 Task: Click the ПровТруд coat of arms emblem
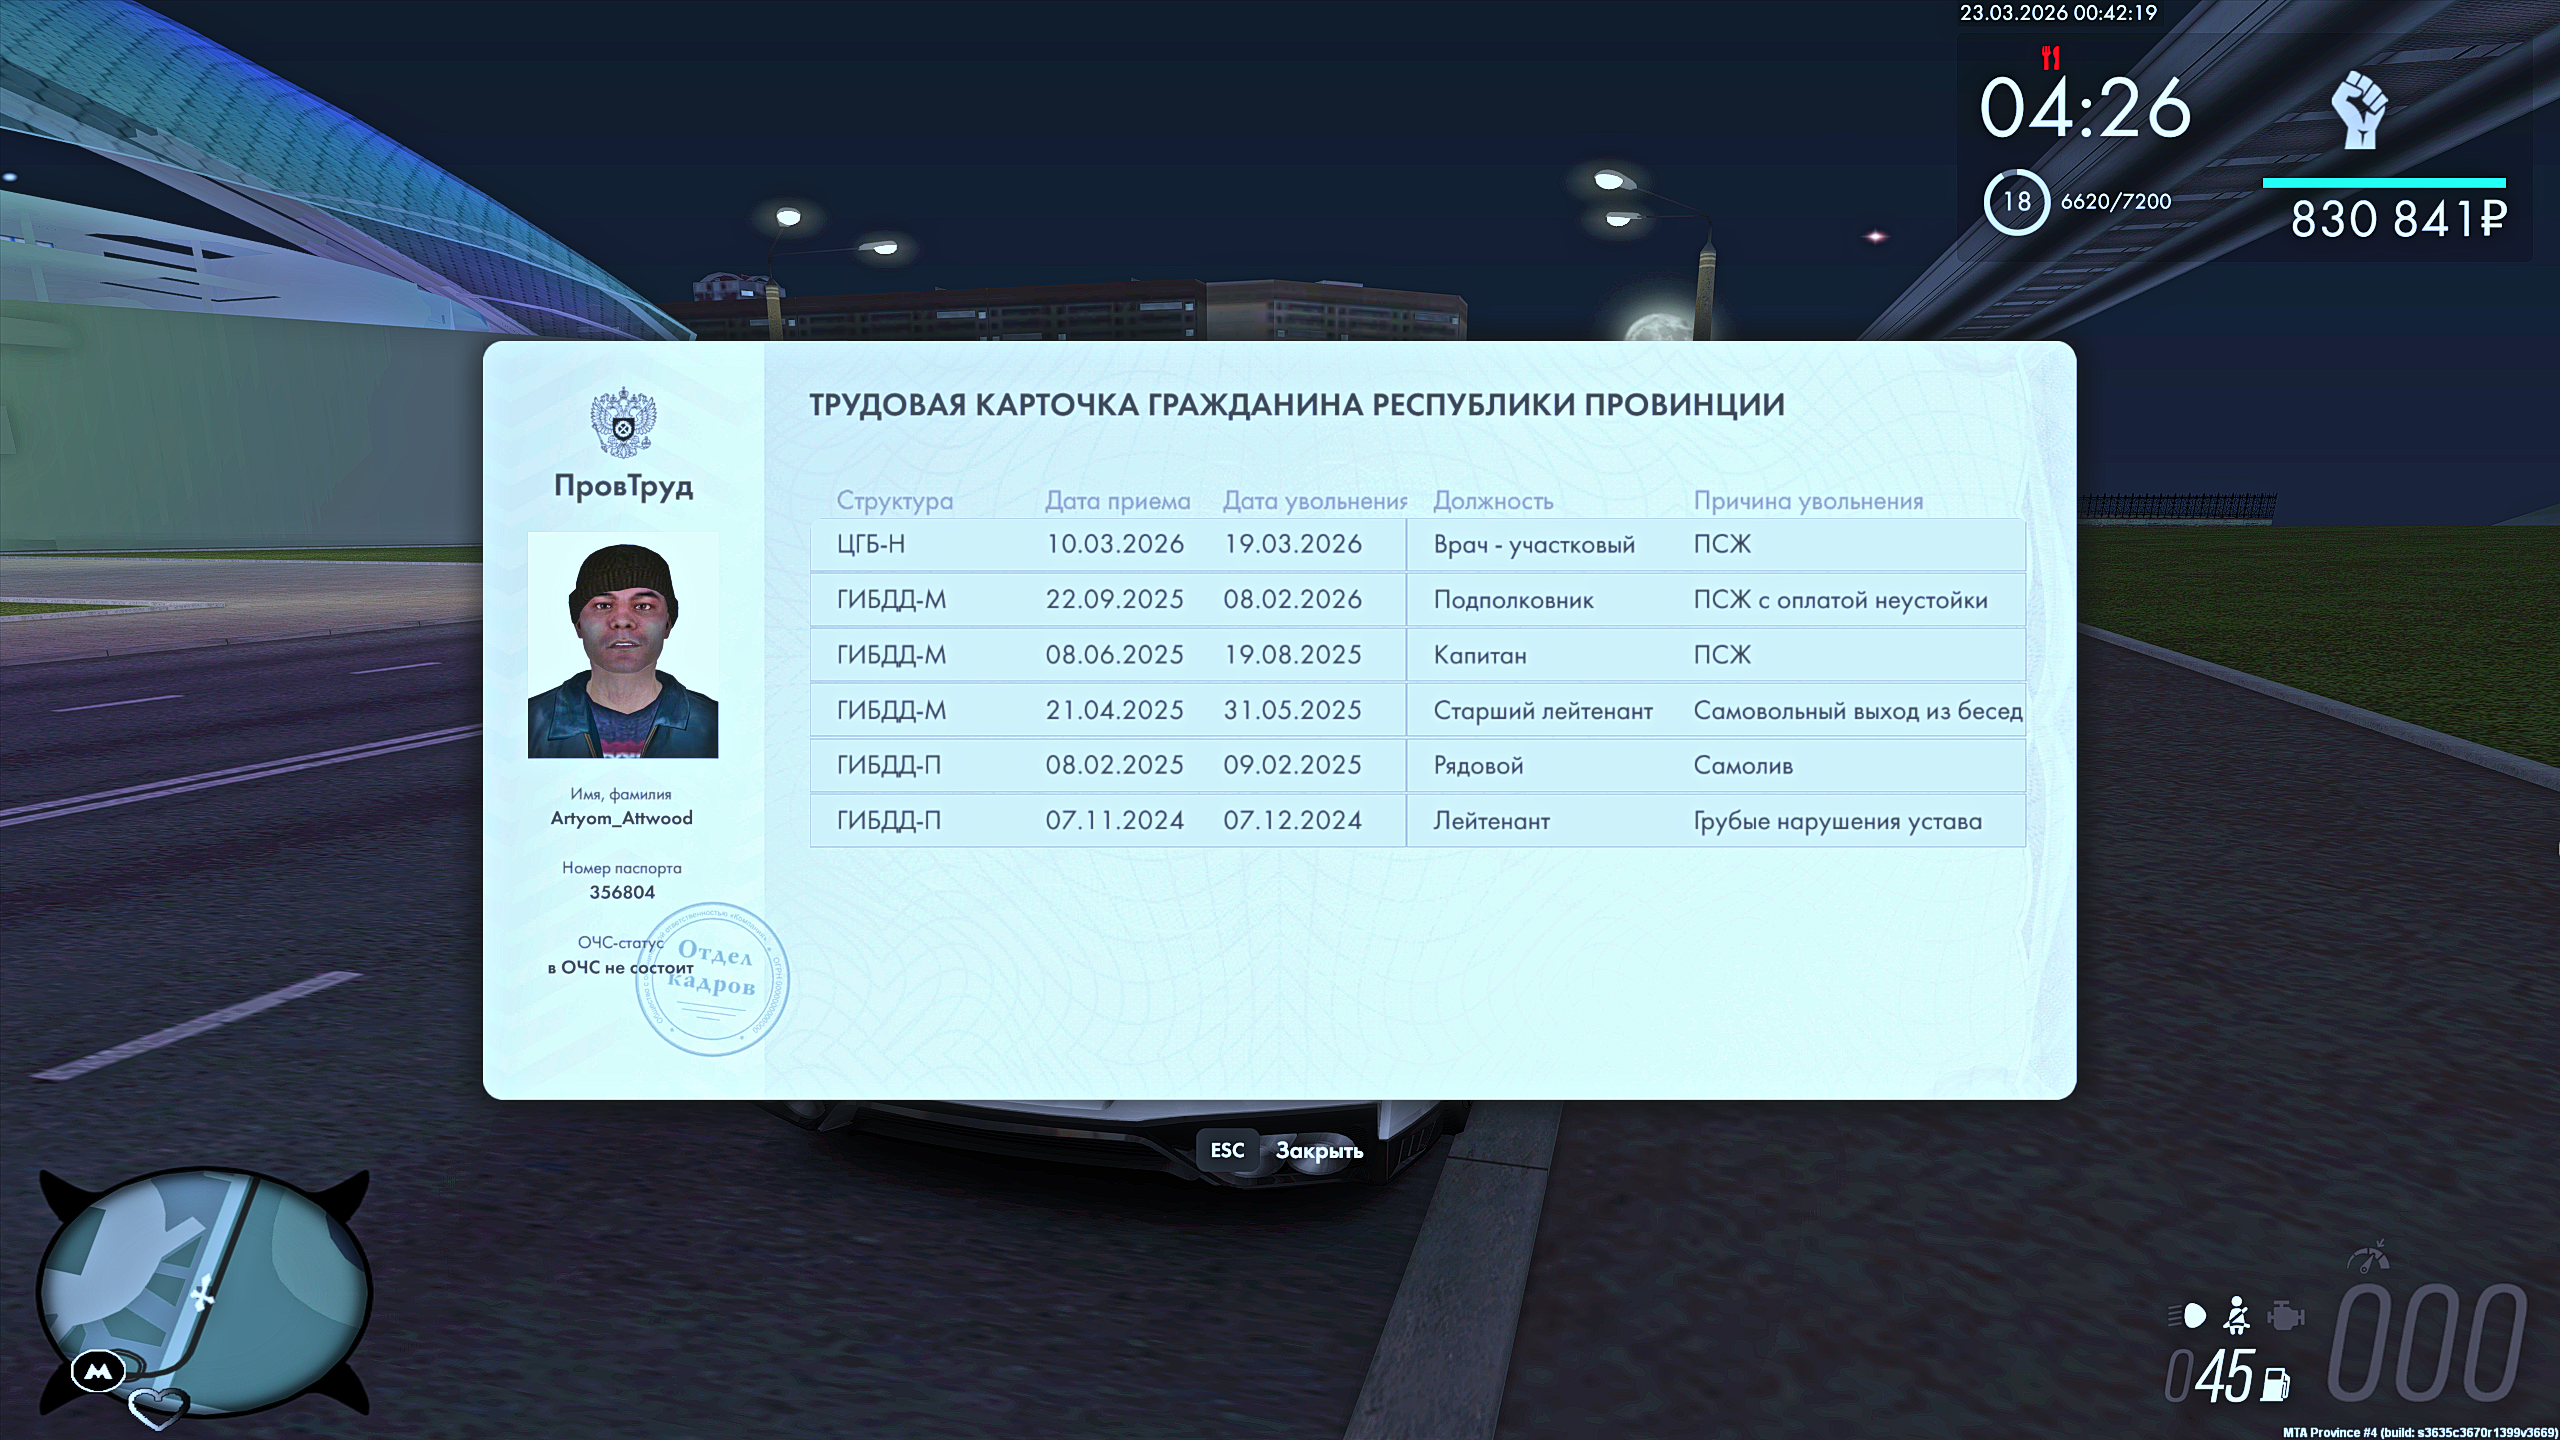pyautogui.click(x=623, y=422)
